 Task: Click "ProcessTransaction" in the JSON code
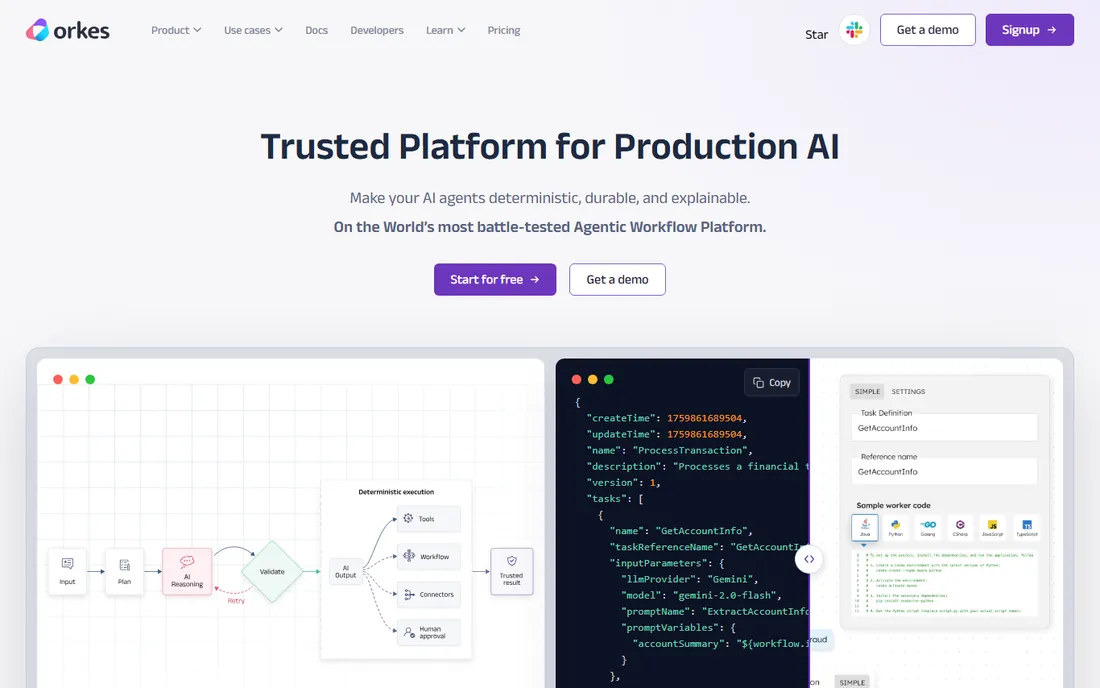pos(690,450)
